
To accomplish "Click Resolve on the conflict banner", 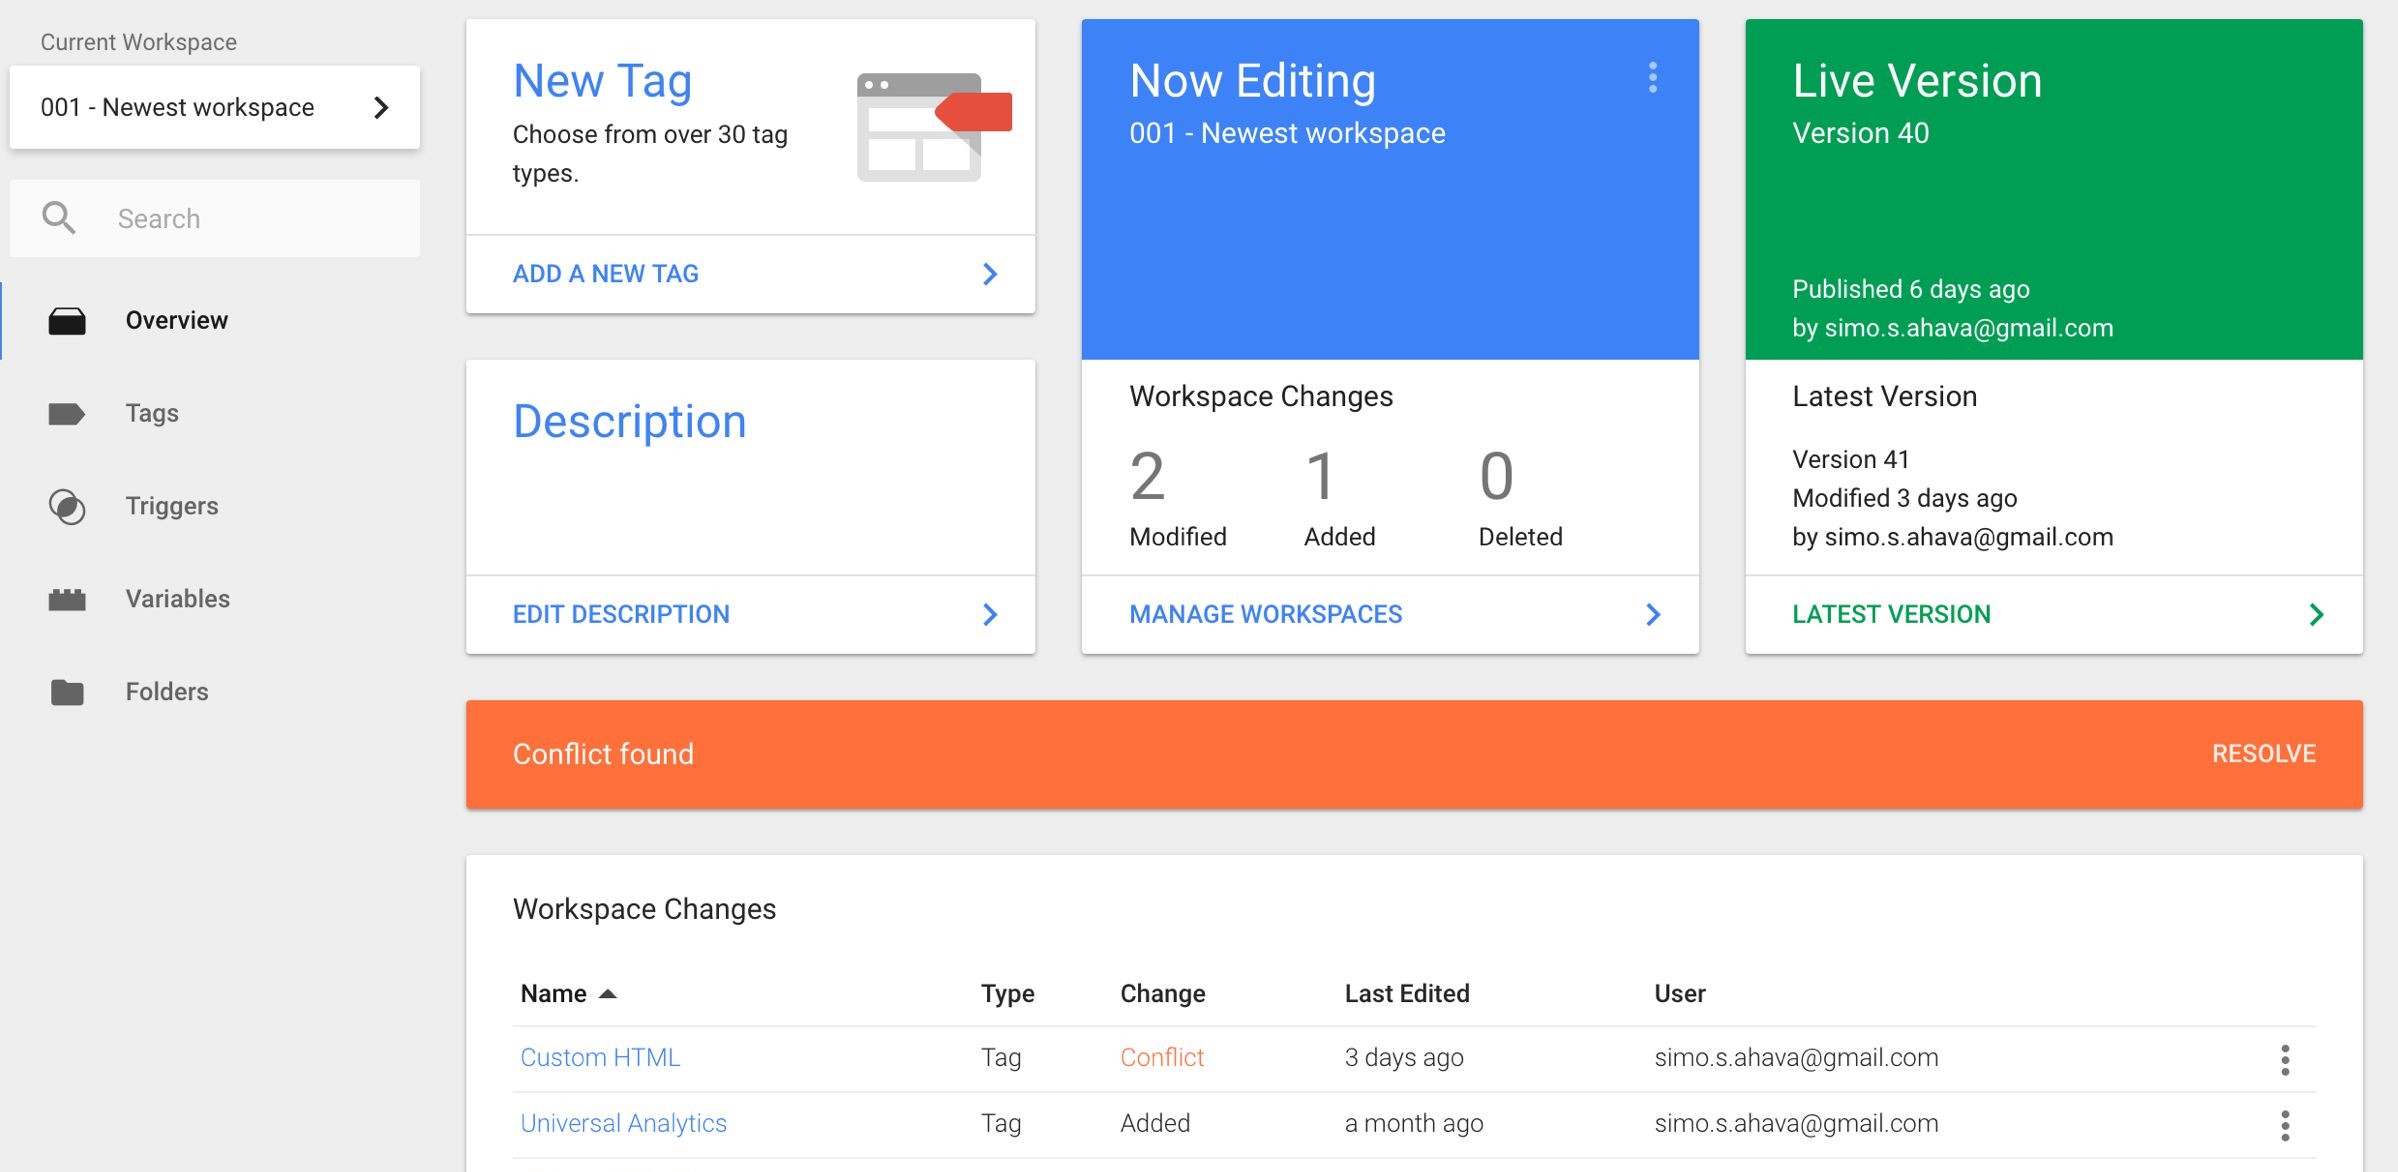I will [2263, 754].
